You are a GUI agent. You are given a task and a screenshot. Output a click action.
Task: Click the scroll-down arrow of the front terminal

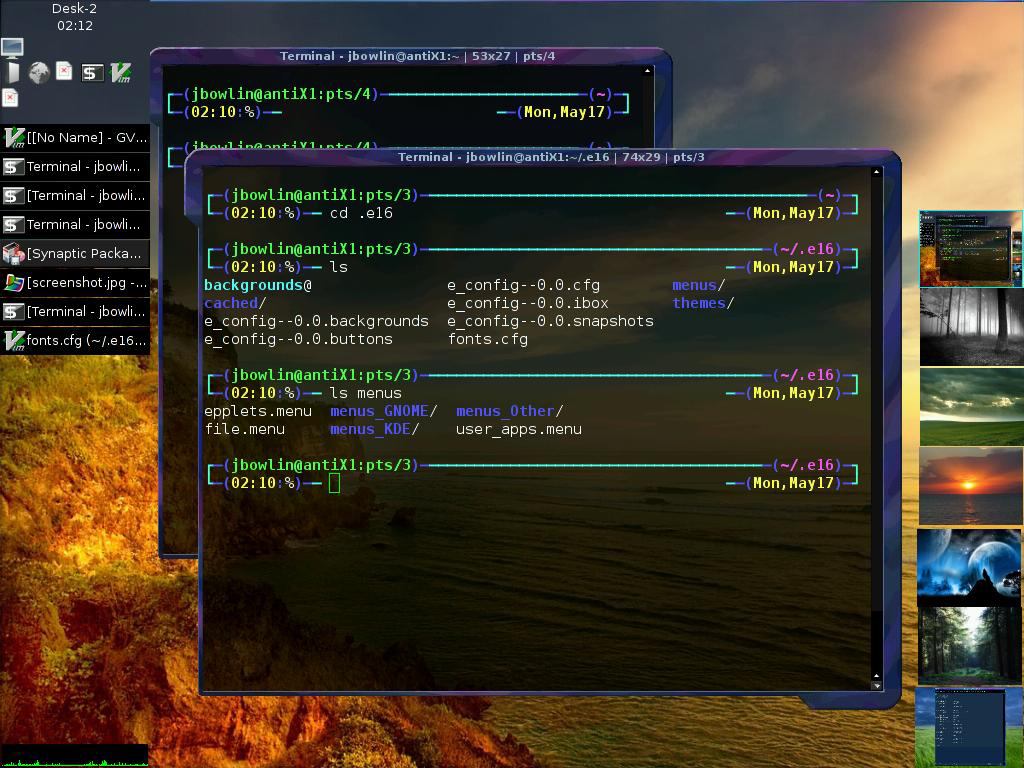[877, 684]
